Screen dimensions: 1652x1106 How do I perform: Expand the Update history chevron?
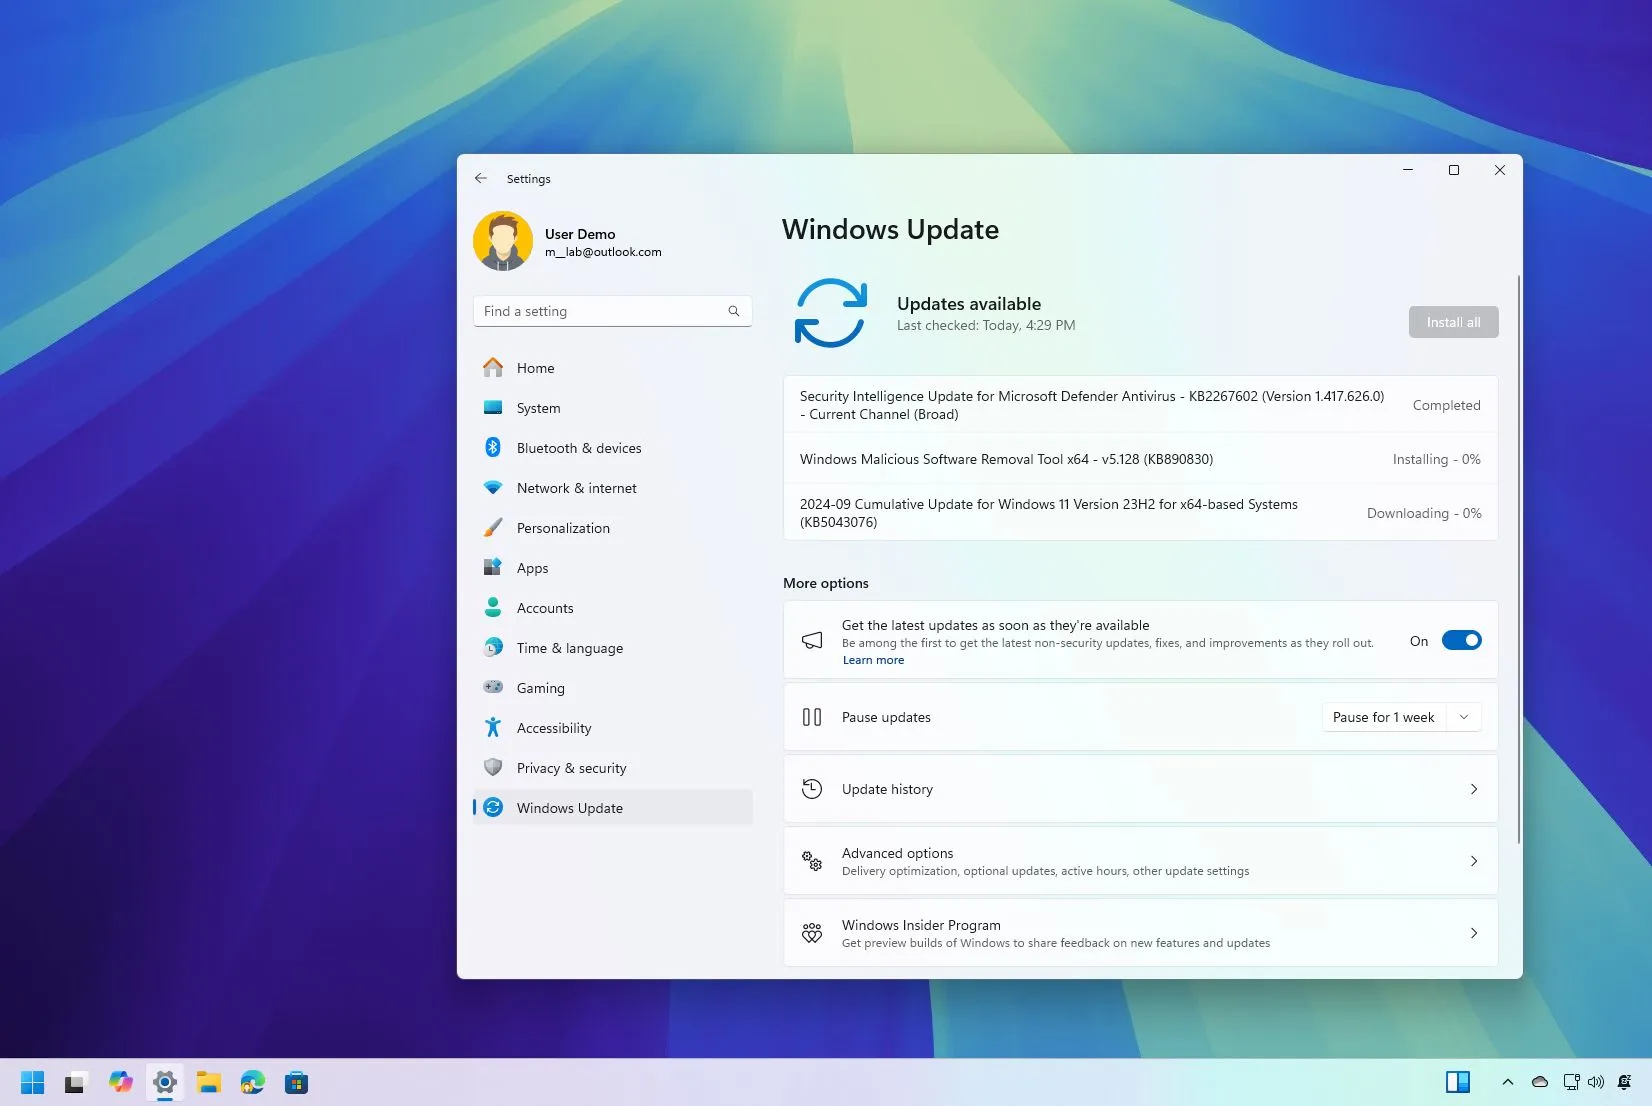(1473, 789)
